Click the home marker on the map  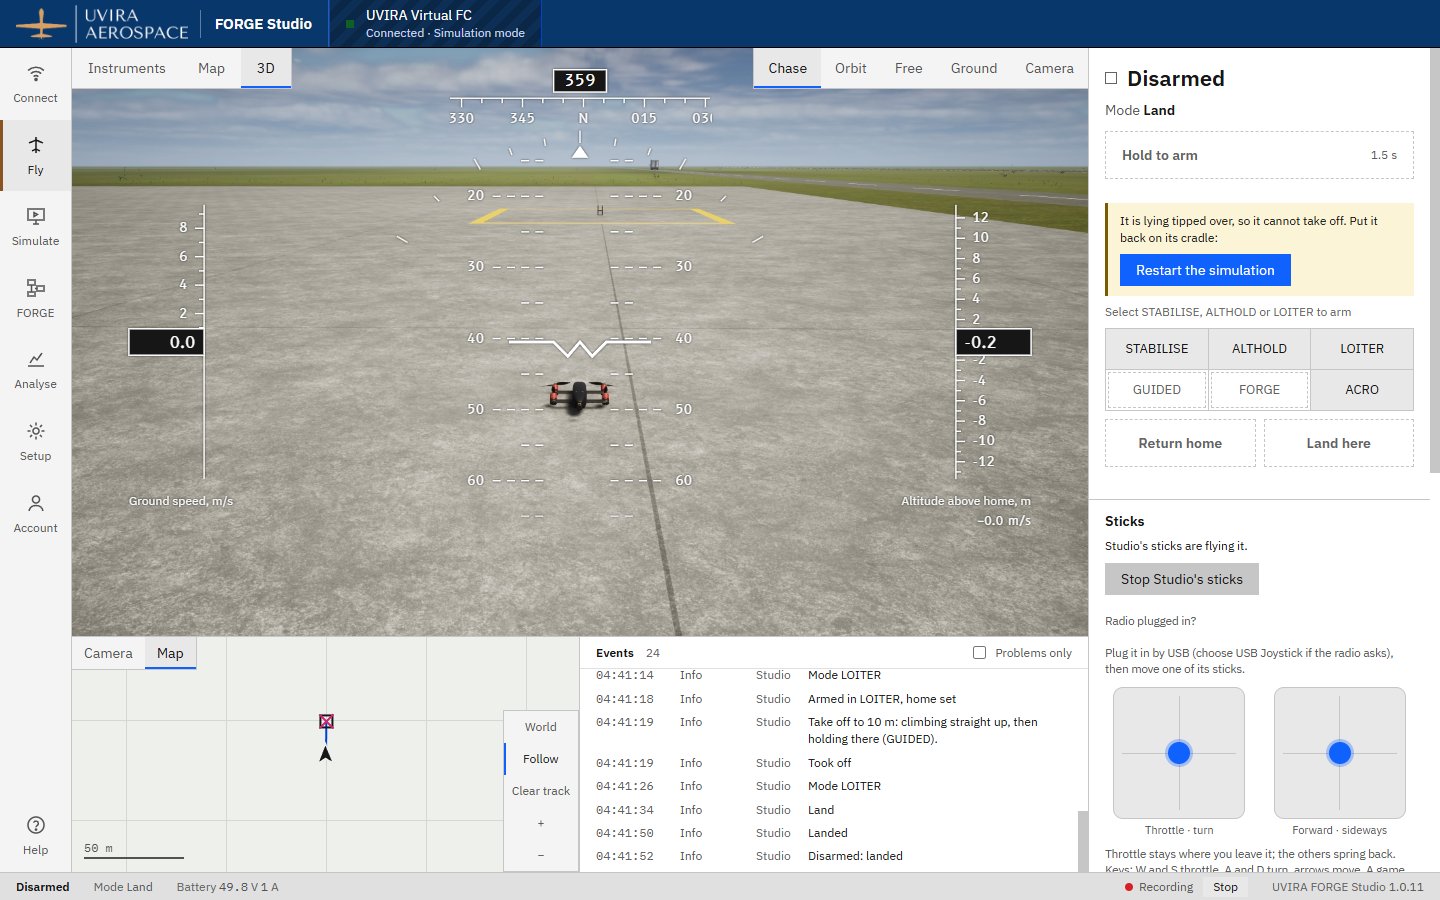coord(326,721)
